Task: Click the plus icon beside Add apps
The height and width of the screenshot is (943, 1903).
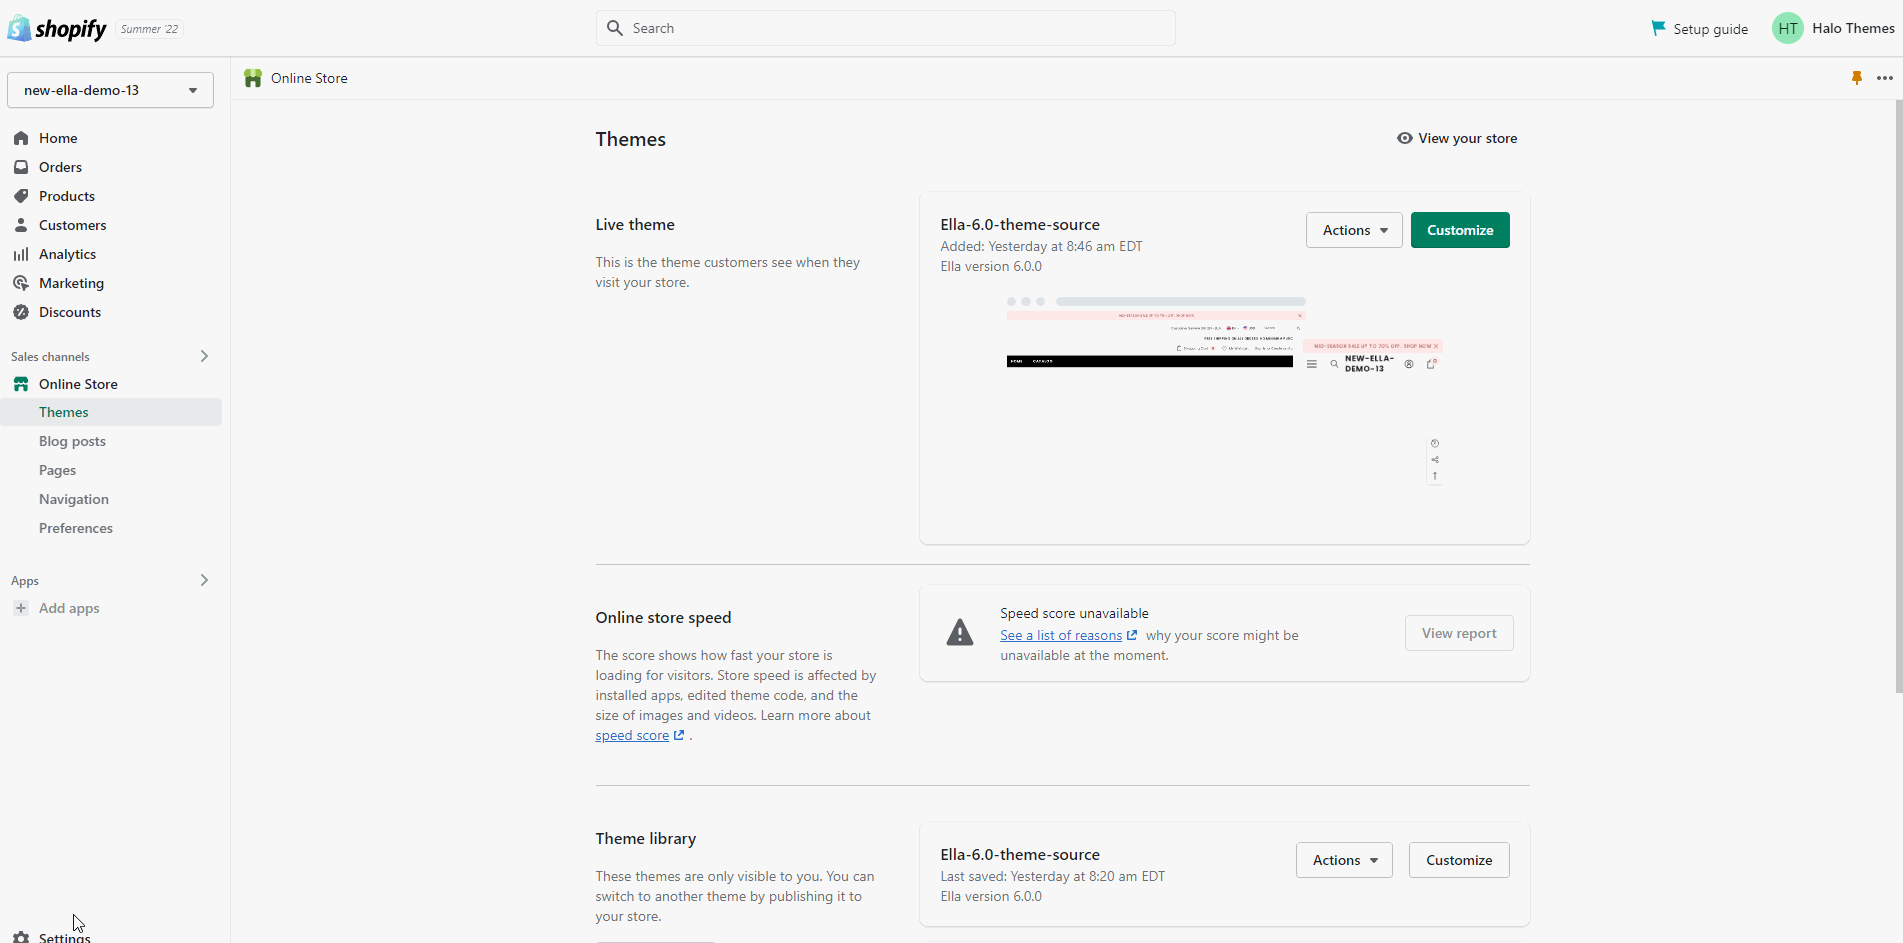Action: [21, 608]
